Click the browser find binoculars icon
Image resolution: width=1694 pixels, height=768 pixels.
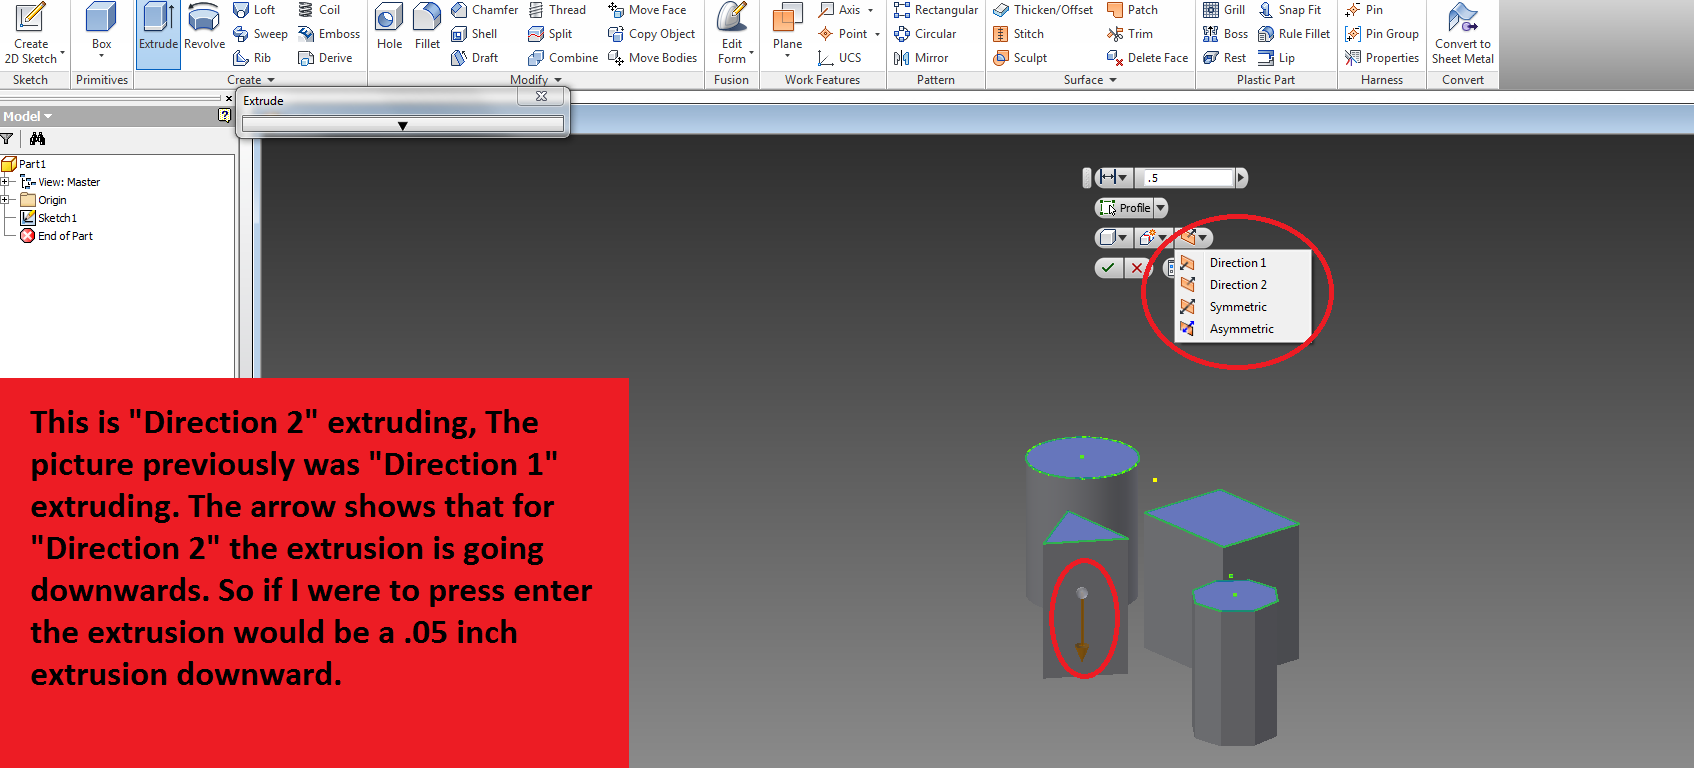[37, 139]
